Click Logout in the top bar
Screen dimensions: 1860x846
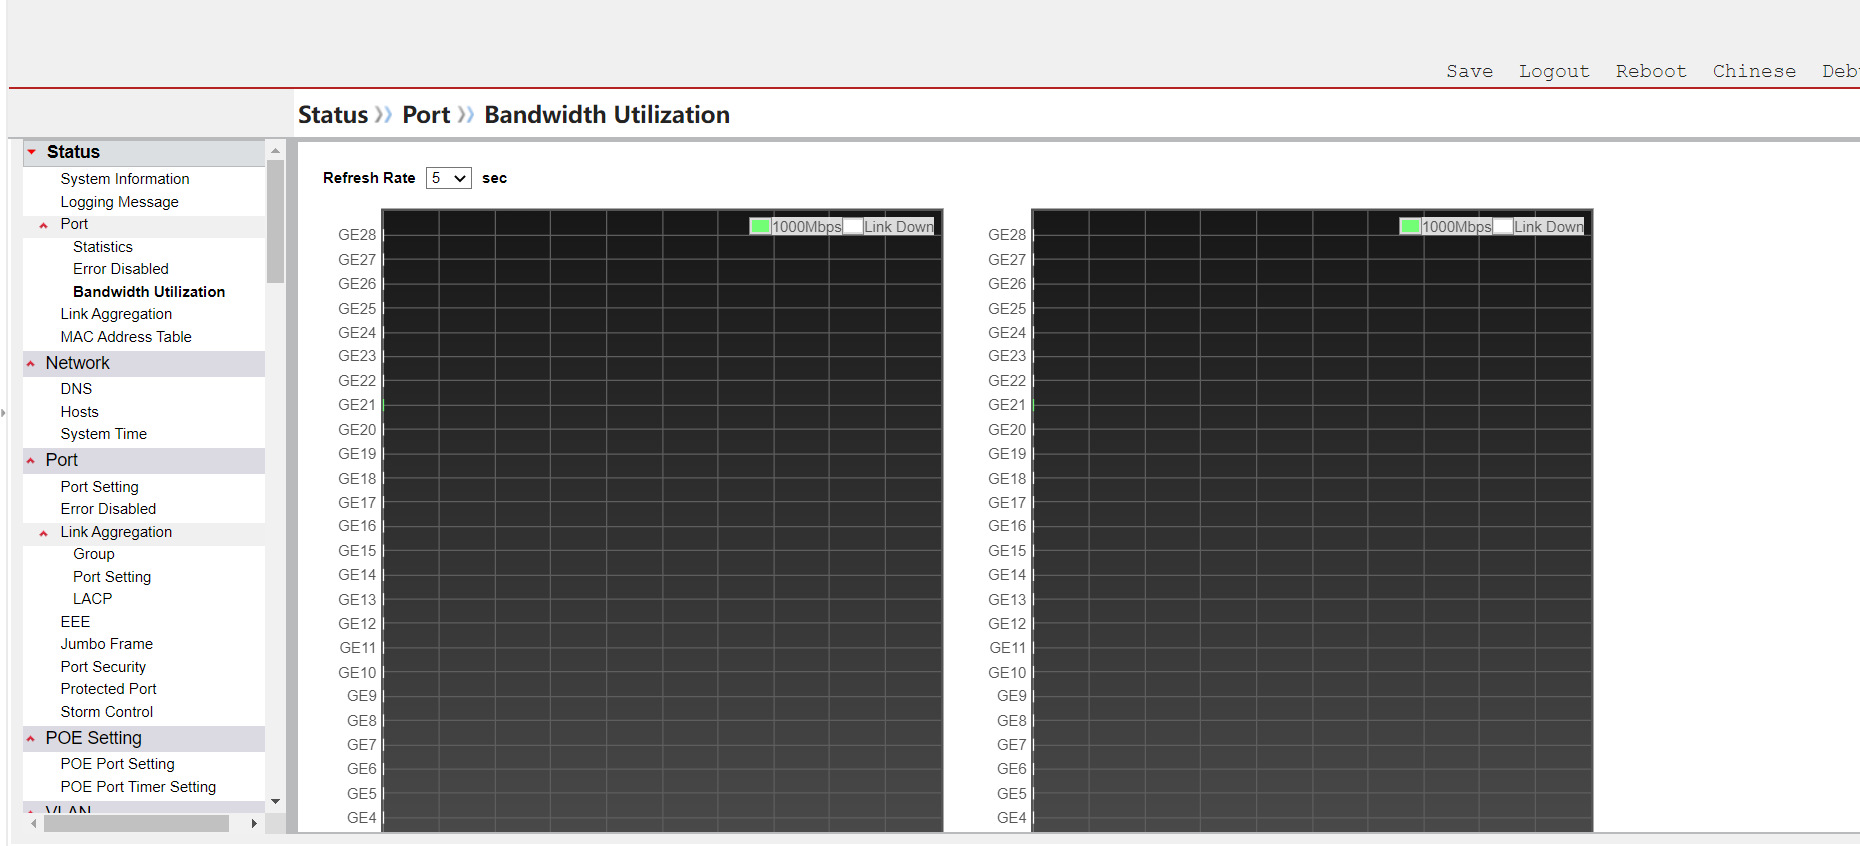[1554, 71]
